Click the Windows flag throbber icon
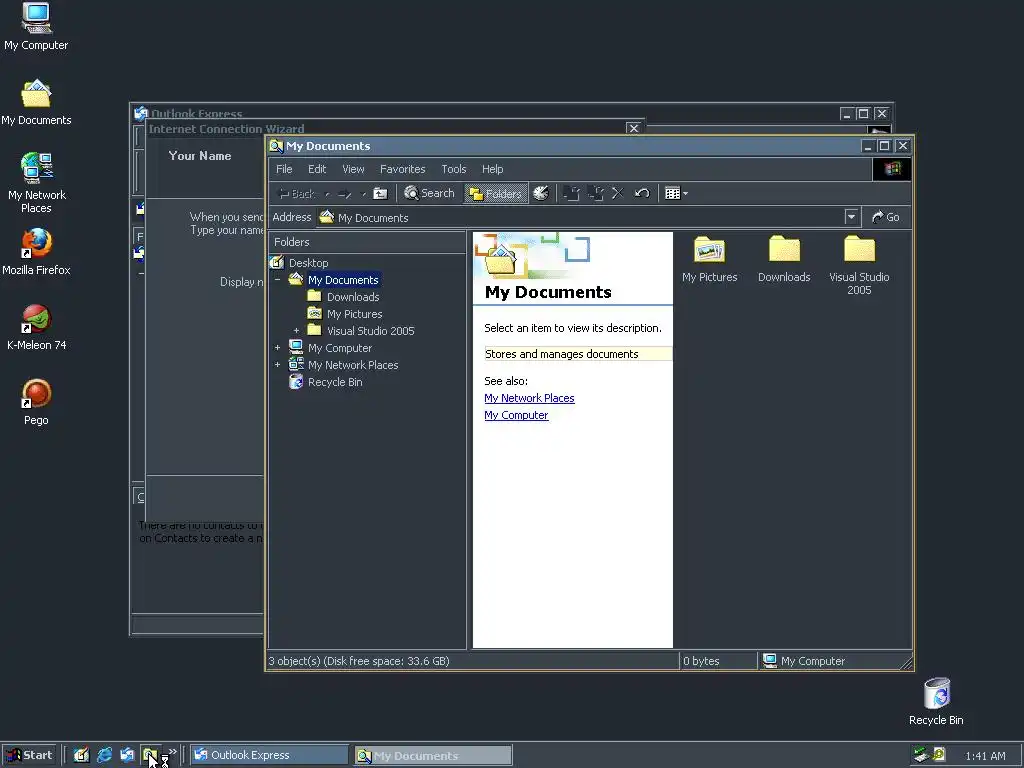Screen dimensions: 1024x768 [x=892, y=169]
